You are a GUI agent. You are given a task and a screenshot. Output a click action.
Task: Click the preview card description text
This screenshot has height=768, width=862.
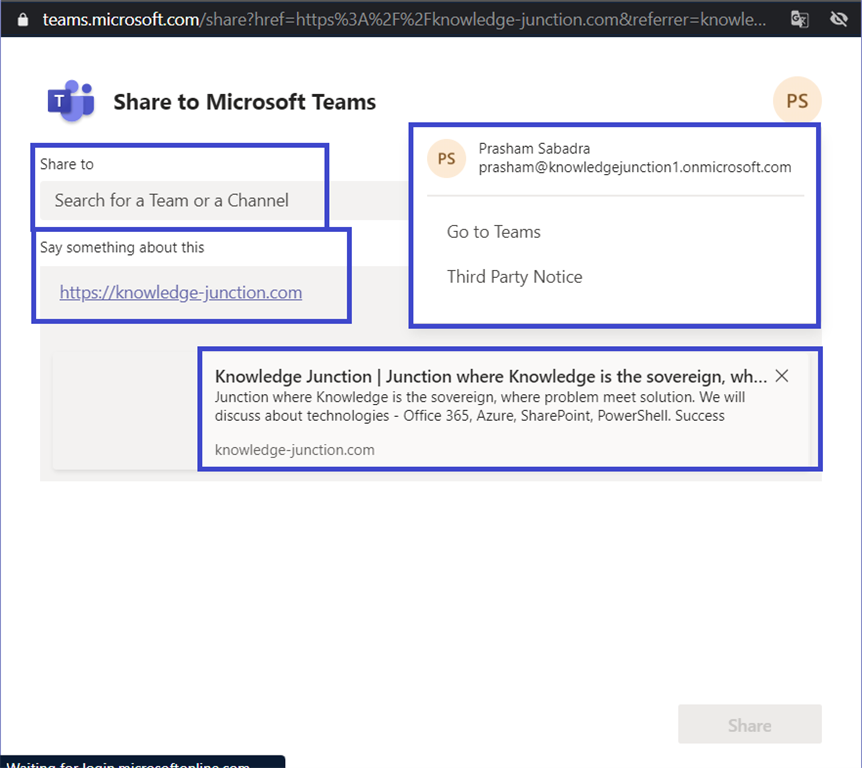click(479, 406)
